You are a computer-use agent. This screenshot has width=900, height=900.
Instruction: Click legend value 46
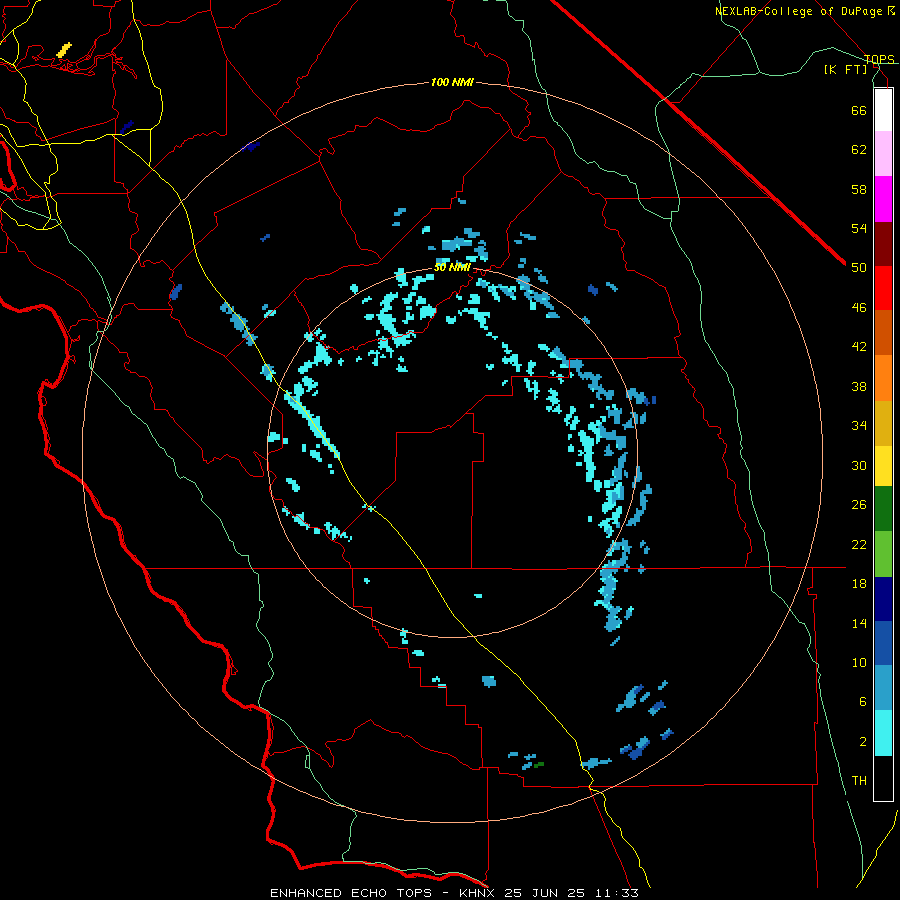(859, 308)
